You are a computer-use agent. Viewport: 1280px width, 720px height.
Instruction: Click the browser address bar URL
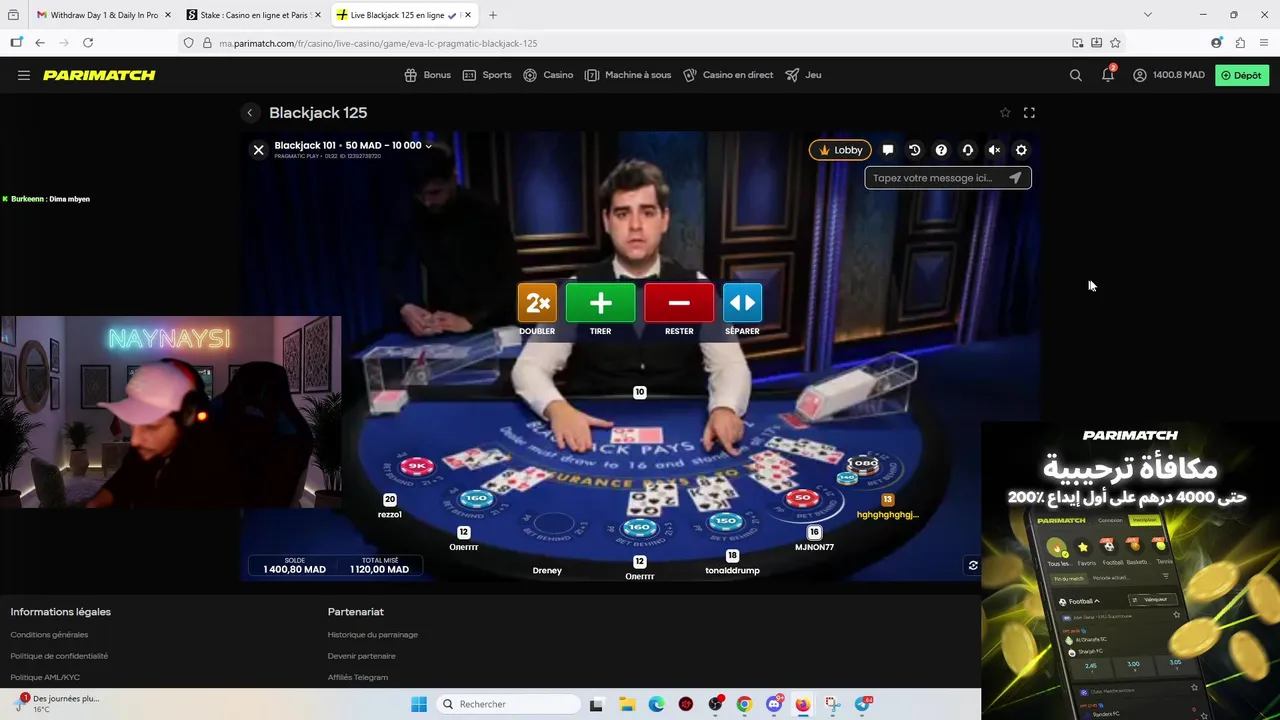[x=378, y=43]
